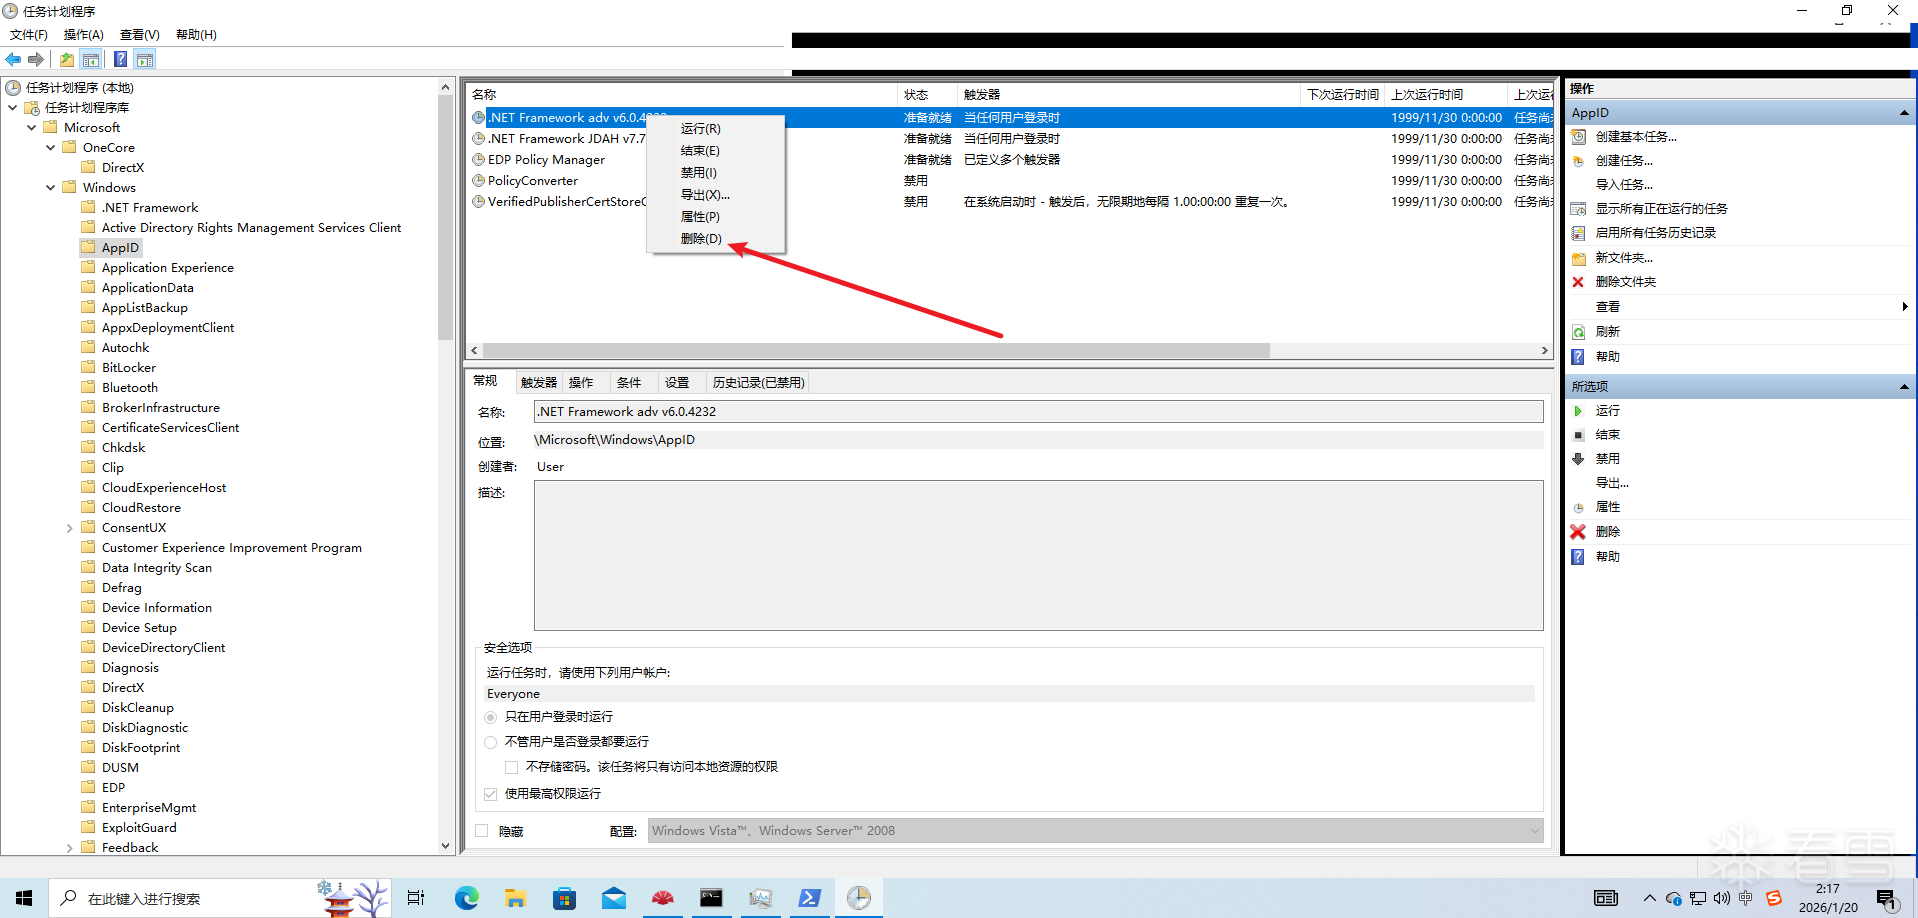Expand the ConsentUX folder node
Screen dimensions: 1918x918
click(69, 528)
